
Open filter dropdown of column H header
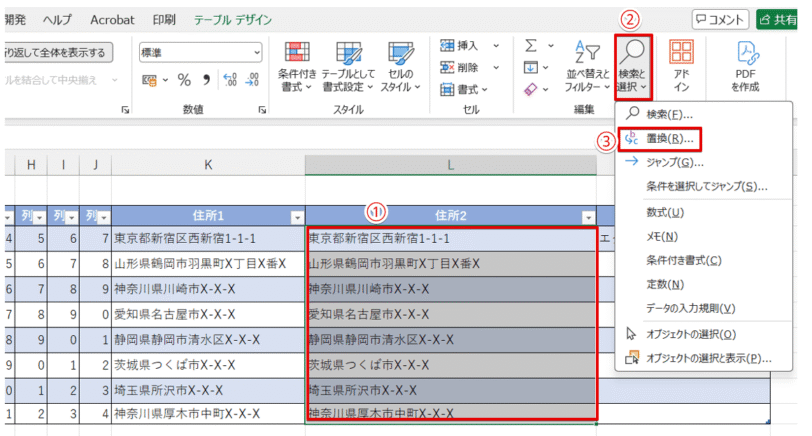(39, 218)
